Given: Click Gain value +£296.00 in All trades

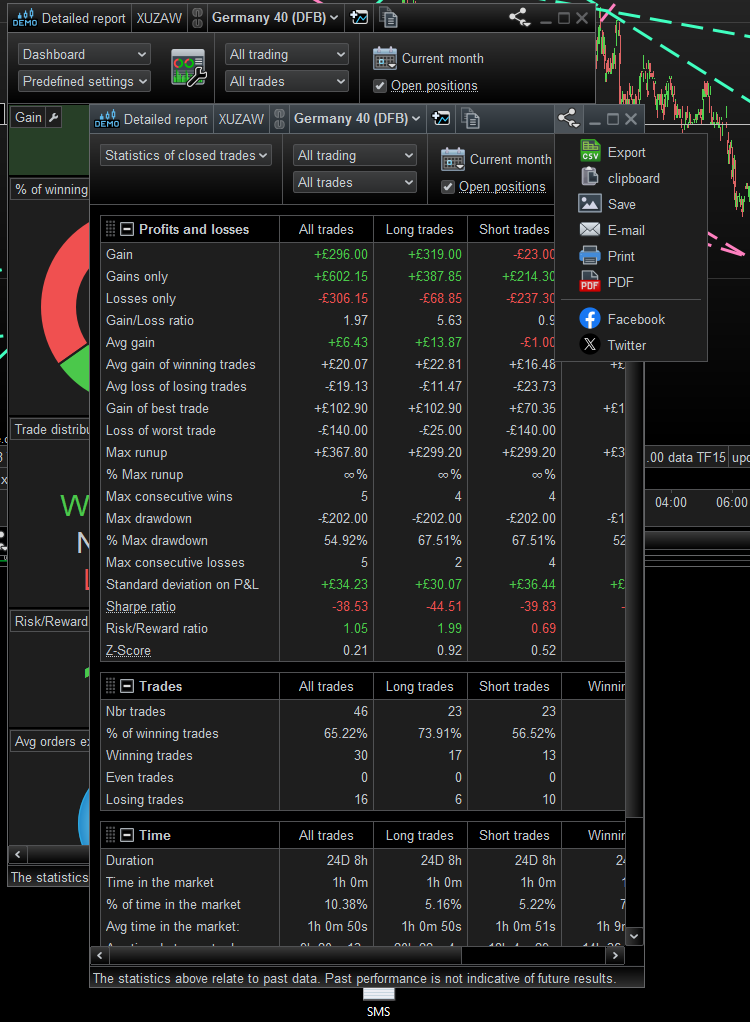Looking at the screenshot, I should [x=341, y=254].
